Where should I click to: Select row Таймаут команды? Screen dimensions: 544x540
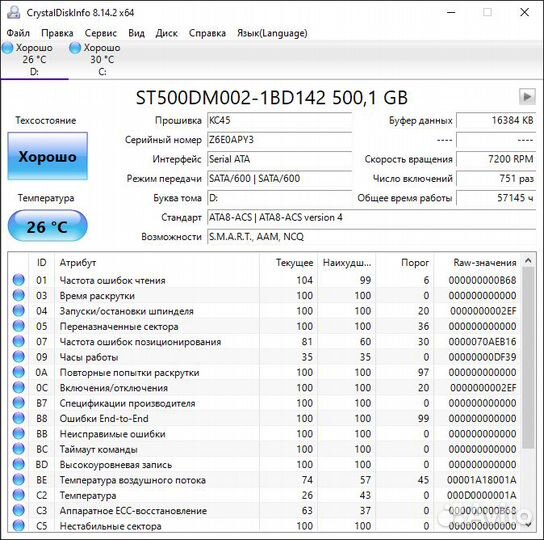tap(265, 449)
